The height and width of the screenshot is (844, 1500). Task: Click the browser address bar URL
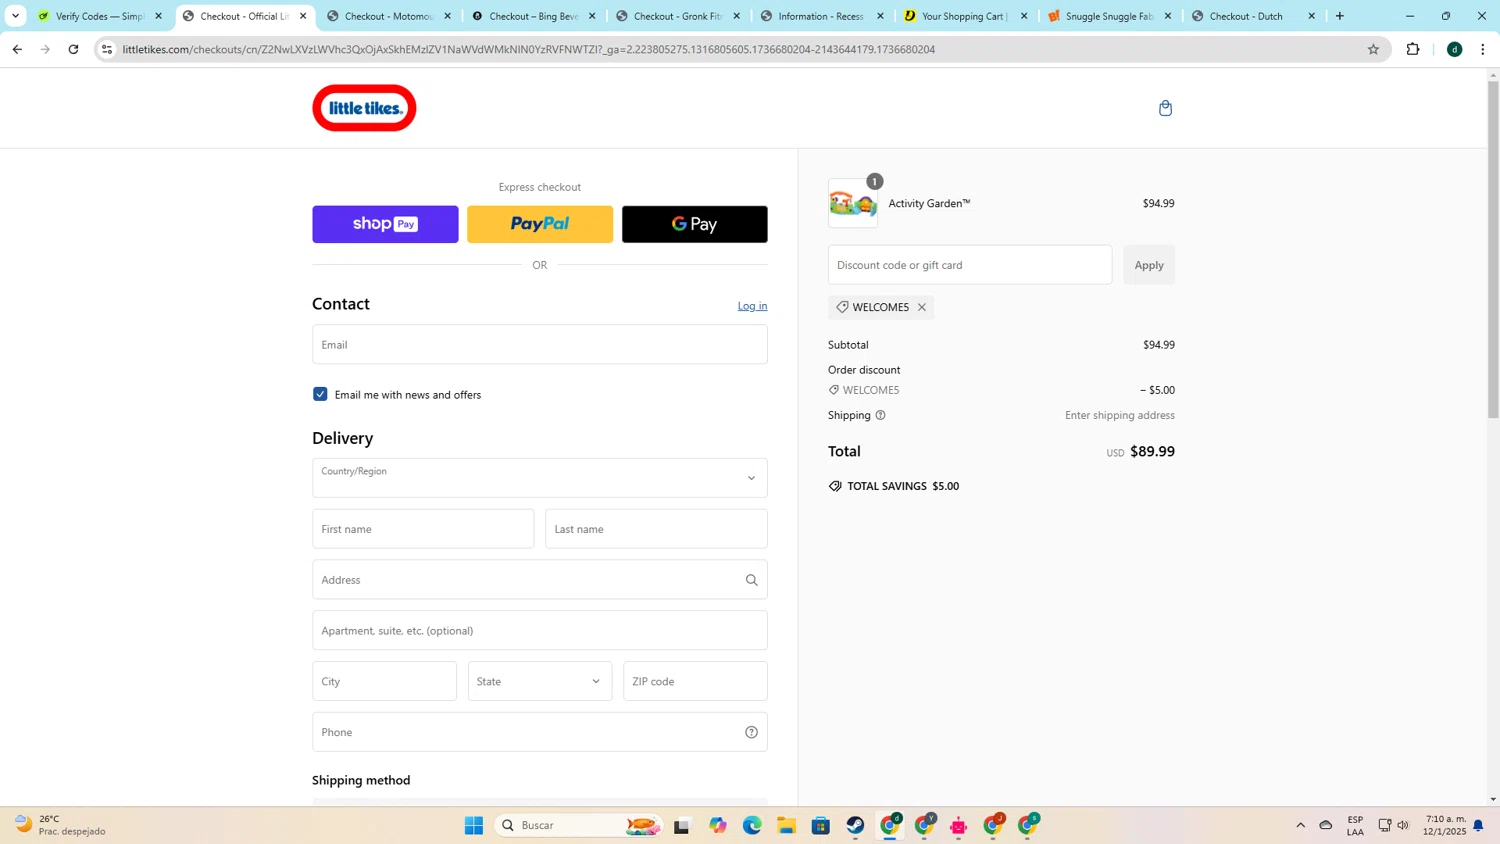[x=529, y=49]
